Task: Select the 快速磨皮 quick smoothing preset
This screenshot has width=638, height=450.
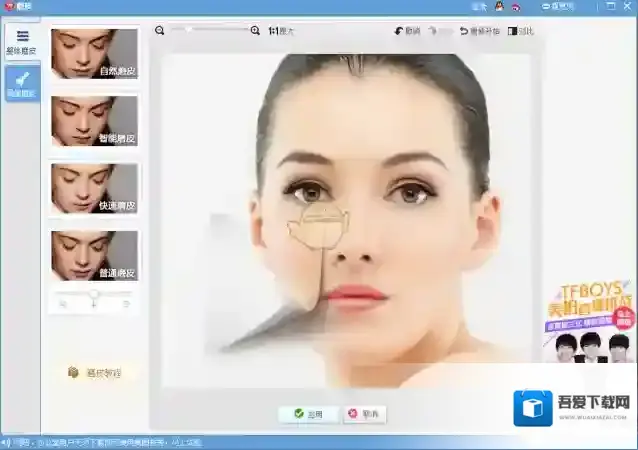Action: pos(94,188)
